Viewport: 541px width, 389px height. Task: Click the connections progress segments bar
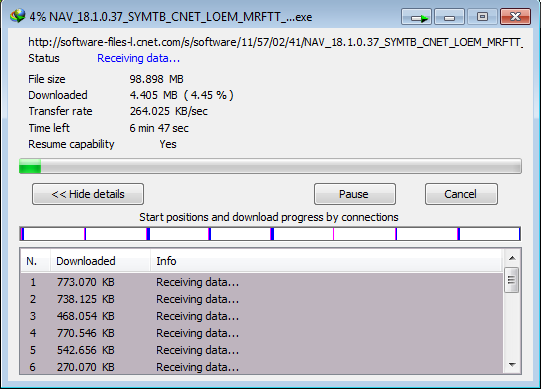[x=270, y=234]
